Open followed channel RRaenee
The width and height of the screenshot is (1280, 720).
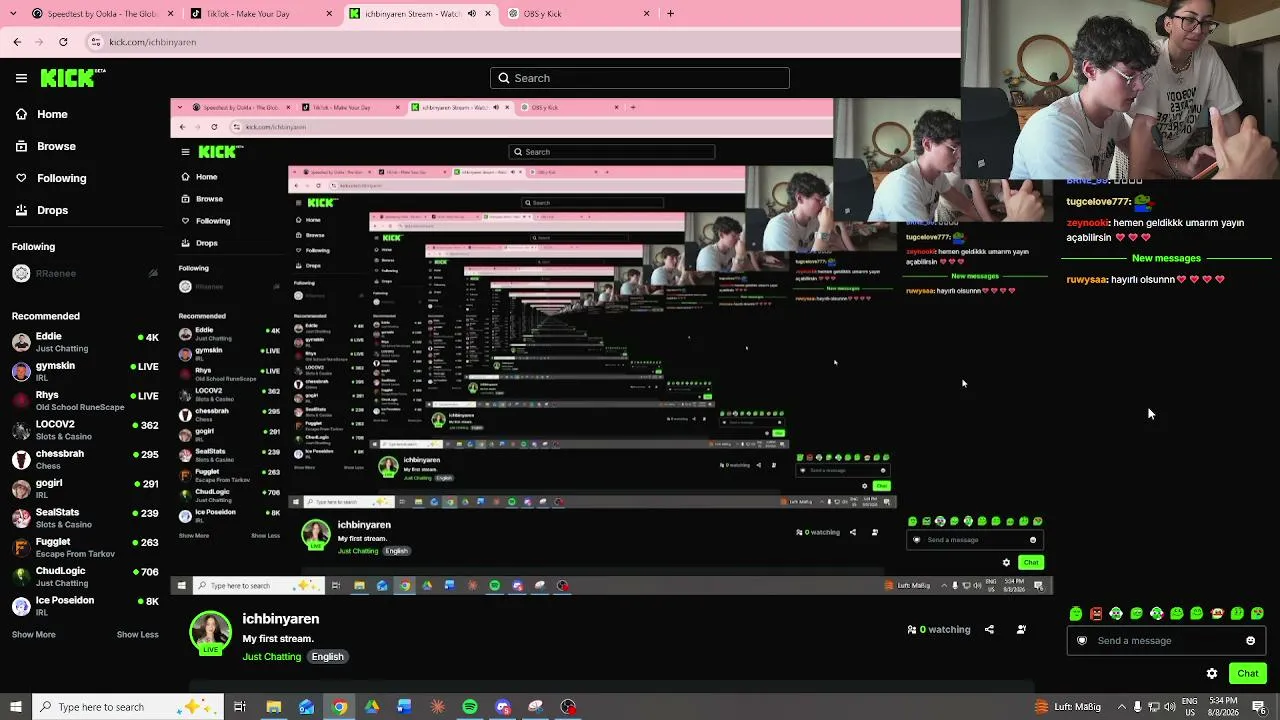[86, 274]
